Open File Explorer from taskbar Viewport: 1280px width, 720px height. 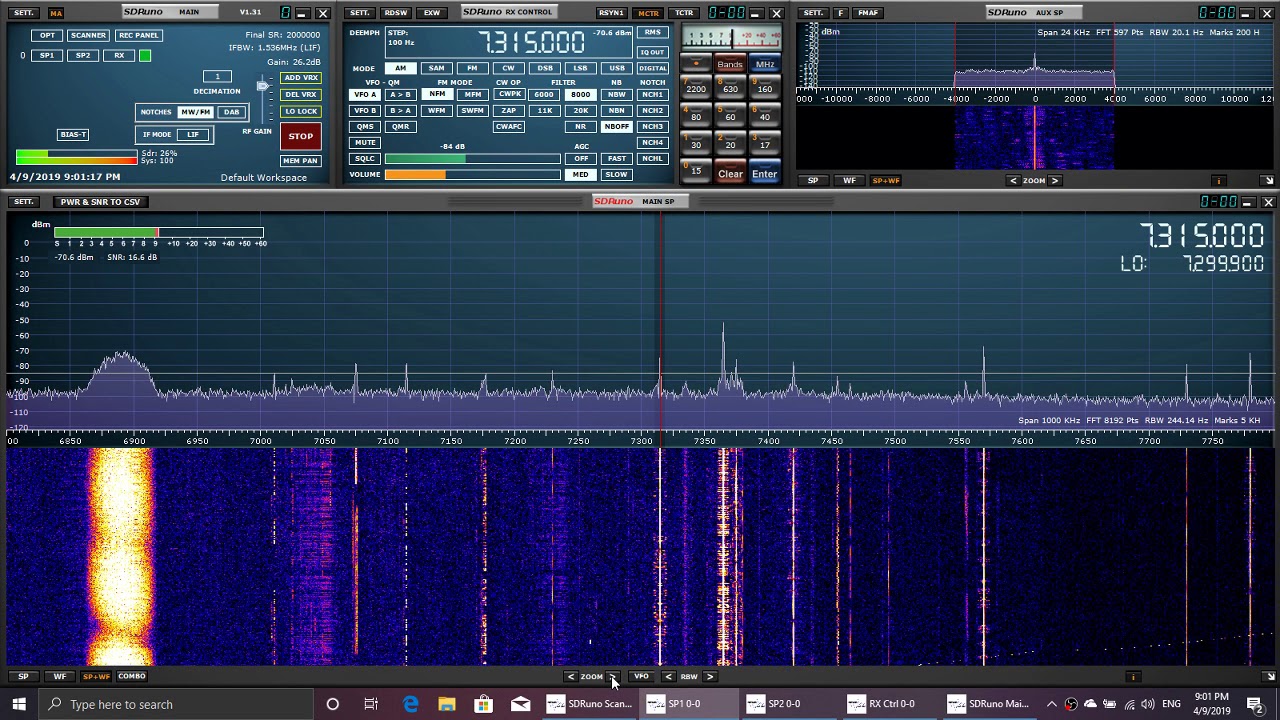447,704
